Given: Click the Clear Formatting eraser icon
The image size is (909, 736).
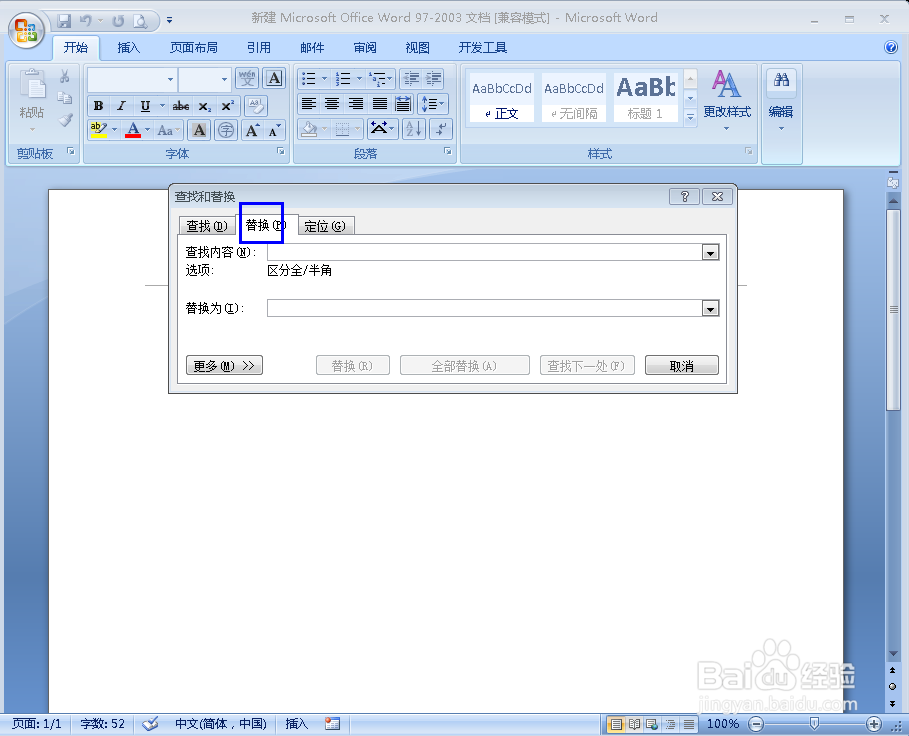Looking at the screenshot, I should (256, 105).
